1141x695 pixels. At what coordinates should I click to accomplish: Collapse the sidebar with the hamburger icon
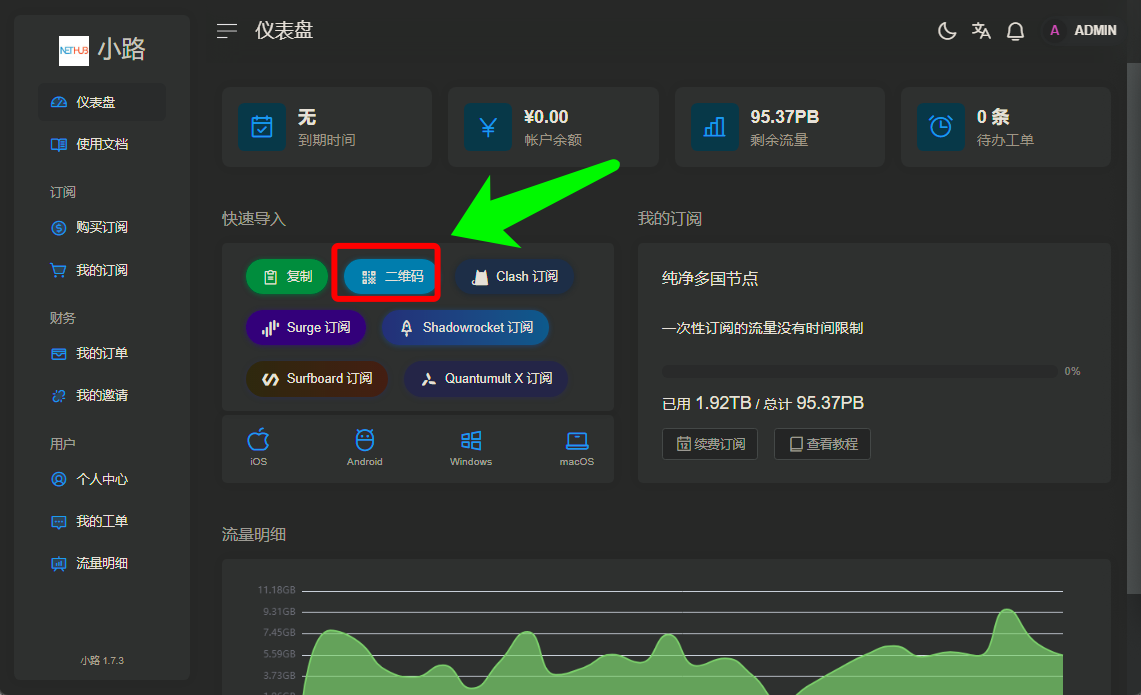click(x=227, y=31)
